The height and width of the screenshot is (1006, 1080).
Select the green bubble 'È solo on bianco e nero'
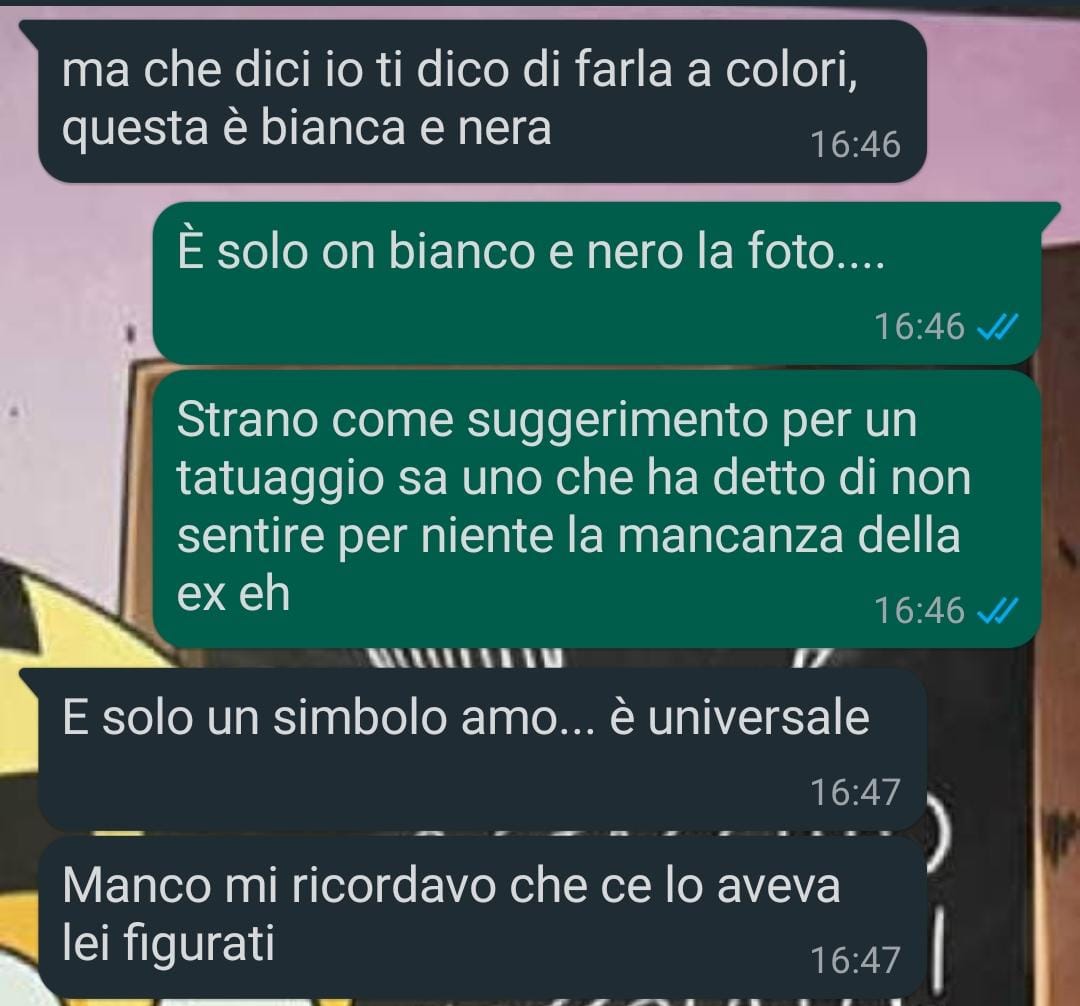coord(596,283)
